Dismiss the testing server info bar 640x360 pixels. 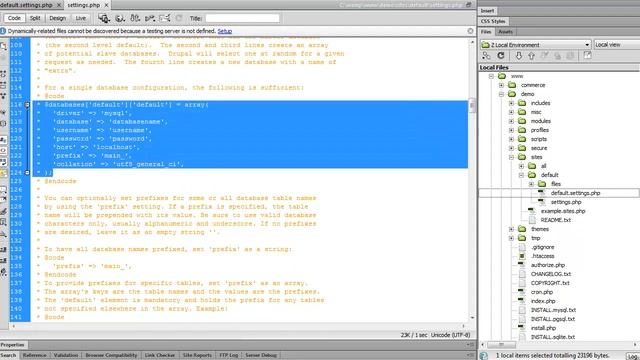[470, 31]
